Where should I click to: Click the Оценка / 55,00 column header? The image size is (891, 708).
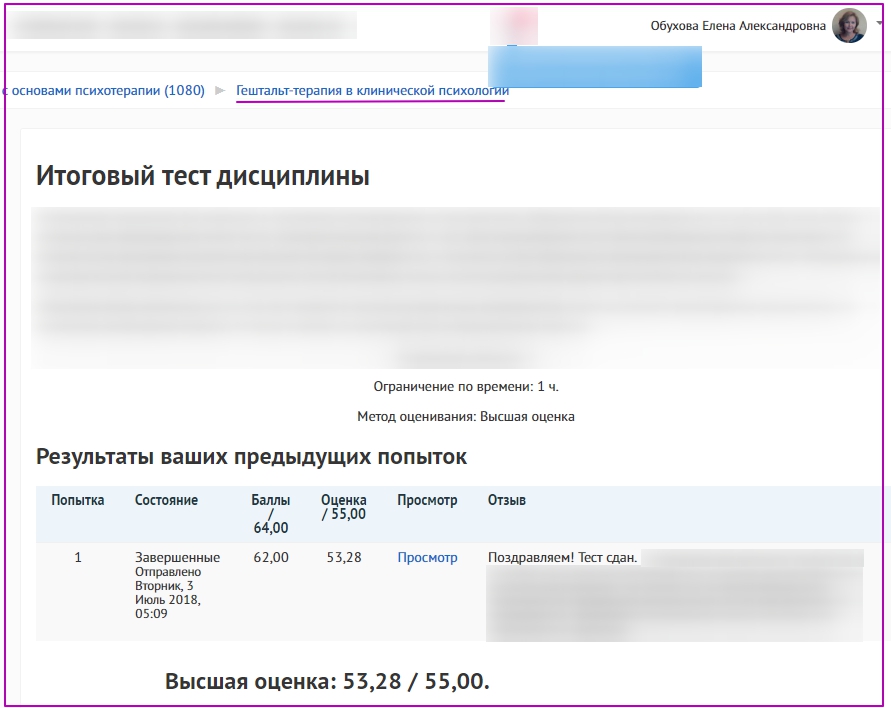(343, 507)
